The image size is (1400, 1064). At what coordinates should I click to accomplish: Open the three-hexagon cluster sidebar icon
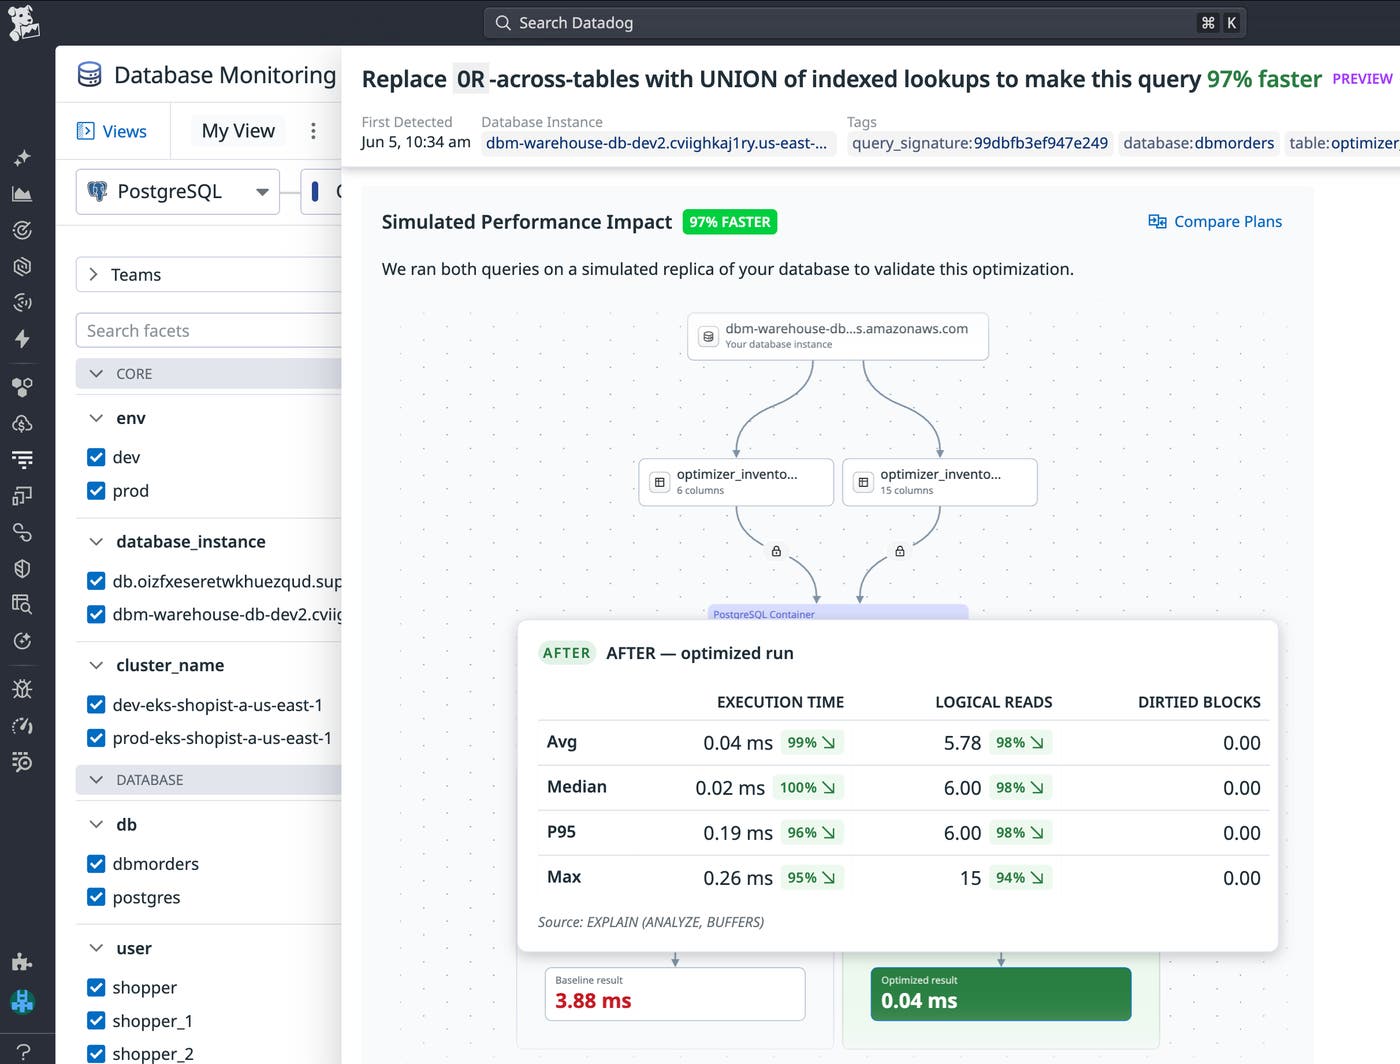point(22,387)
